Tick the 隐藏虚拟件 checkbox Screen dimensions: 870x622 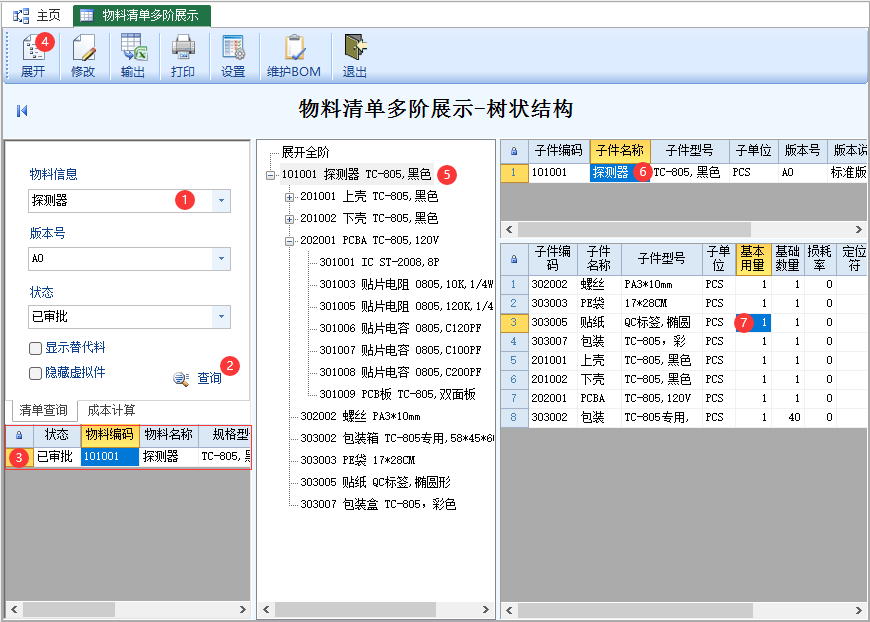pyautogui.click(x=35, y=373)
